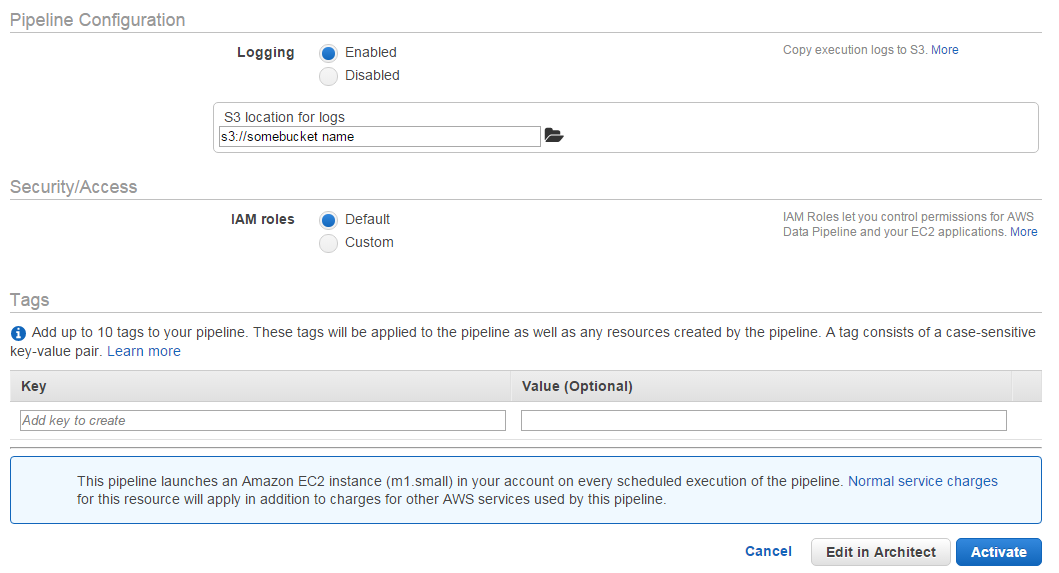
Task: Click the S3 location for logs field
Action: [379, 137]
